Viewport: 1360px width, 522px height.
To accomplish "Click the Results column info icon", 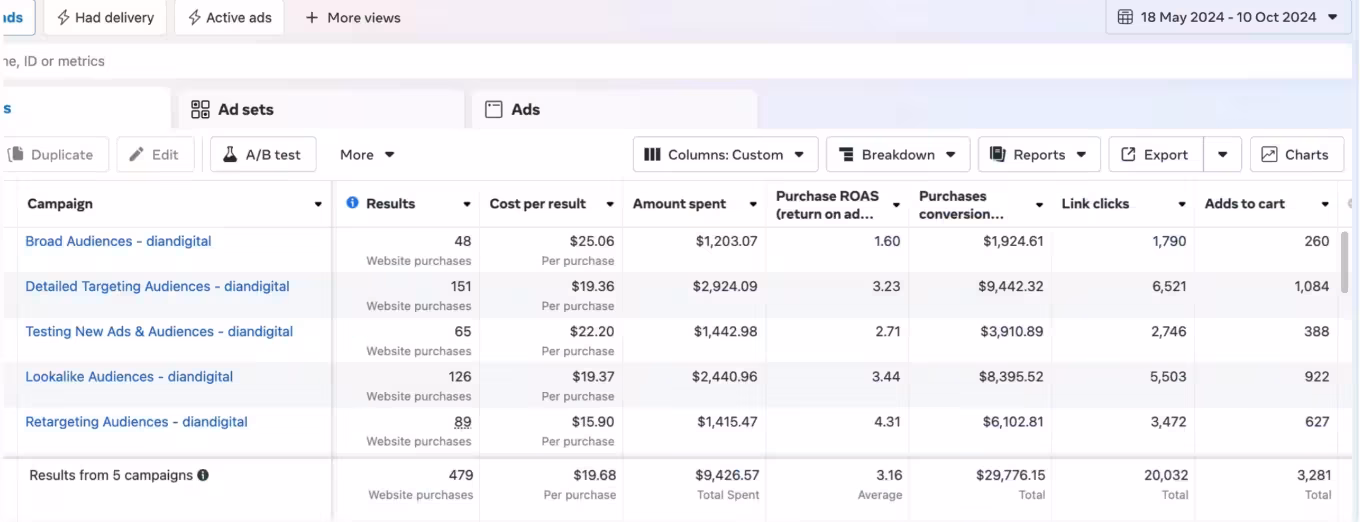I will (352, 203).
